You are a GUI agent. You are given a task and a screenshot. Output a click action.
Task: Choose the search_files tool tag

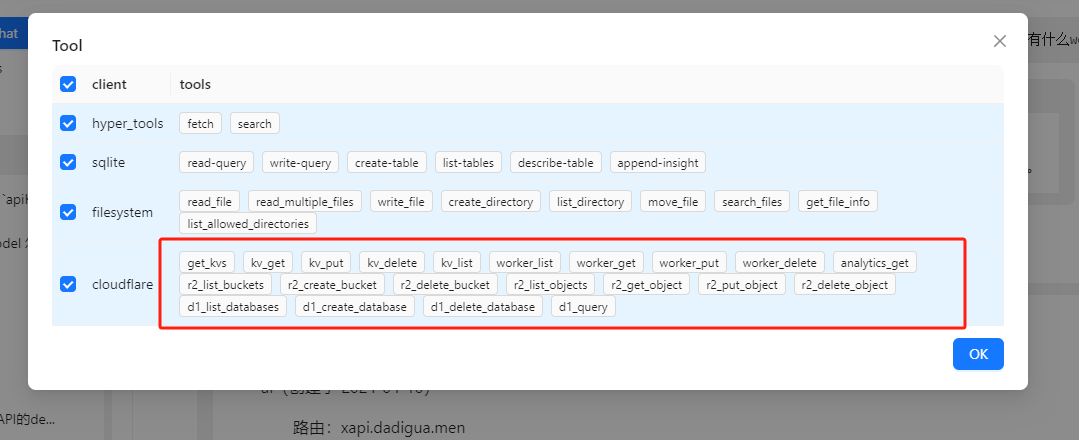tap(752, 202)
